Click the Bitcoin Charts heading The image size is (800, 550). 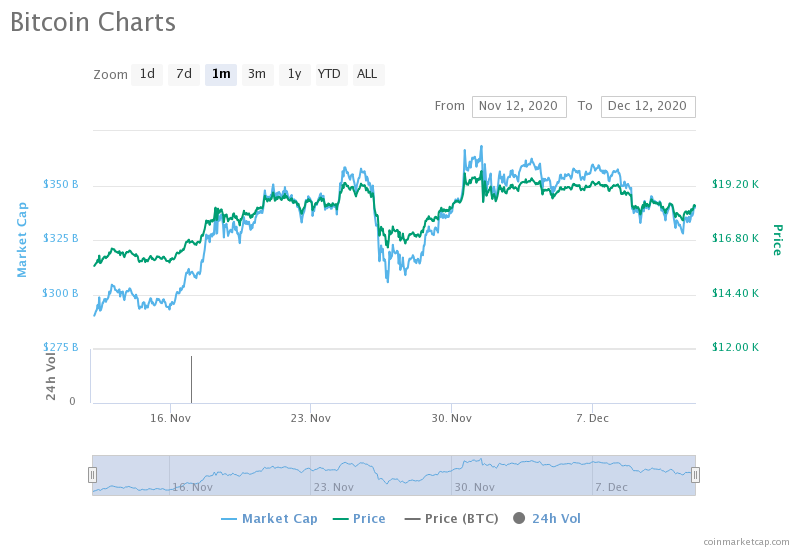tap(93, 22)
